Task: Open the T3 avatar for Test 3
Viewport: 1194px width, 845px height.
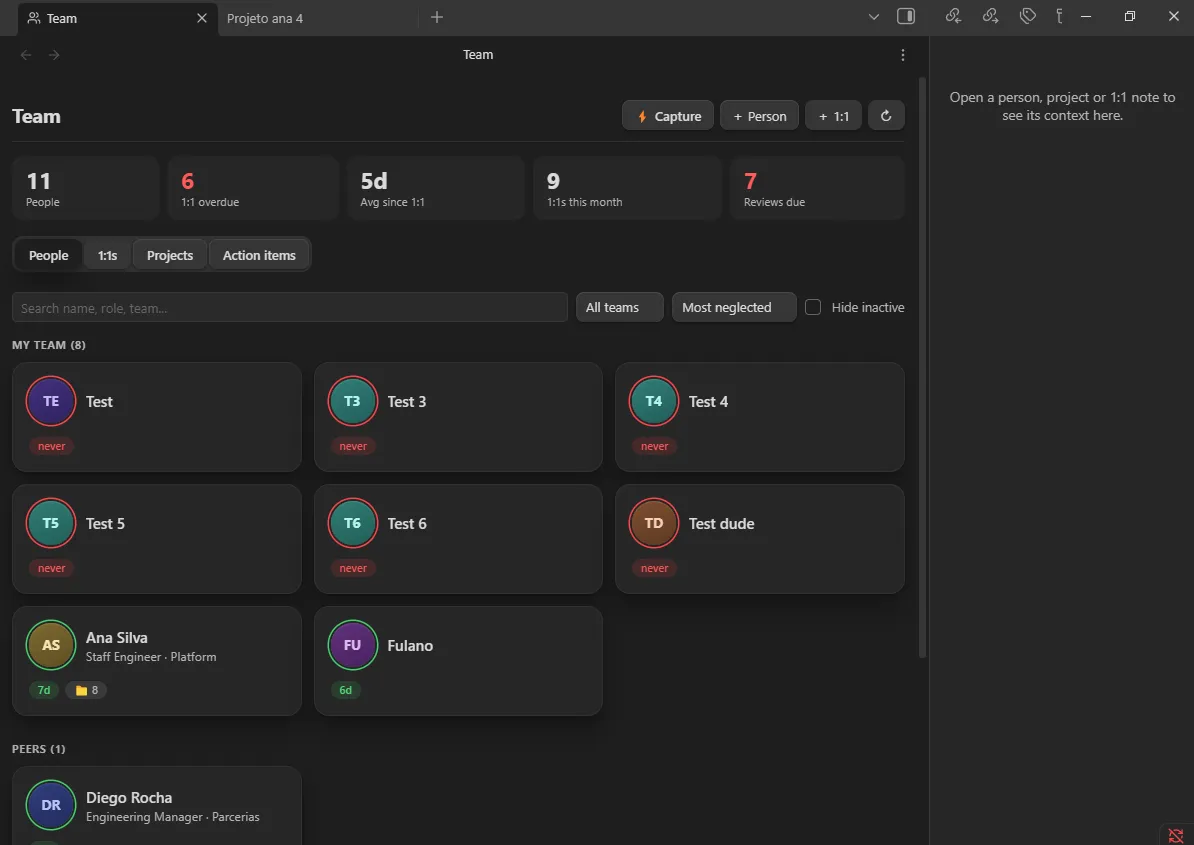Action: [x=353, y=401]
